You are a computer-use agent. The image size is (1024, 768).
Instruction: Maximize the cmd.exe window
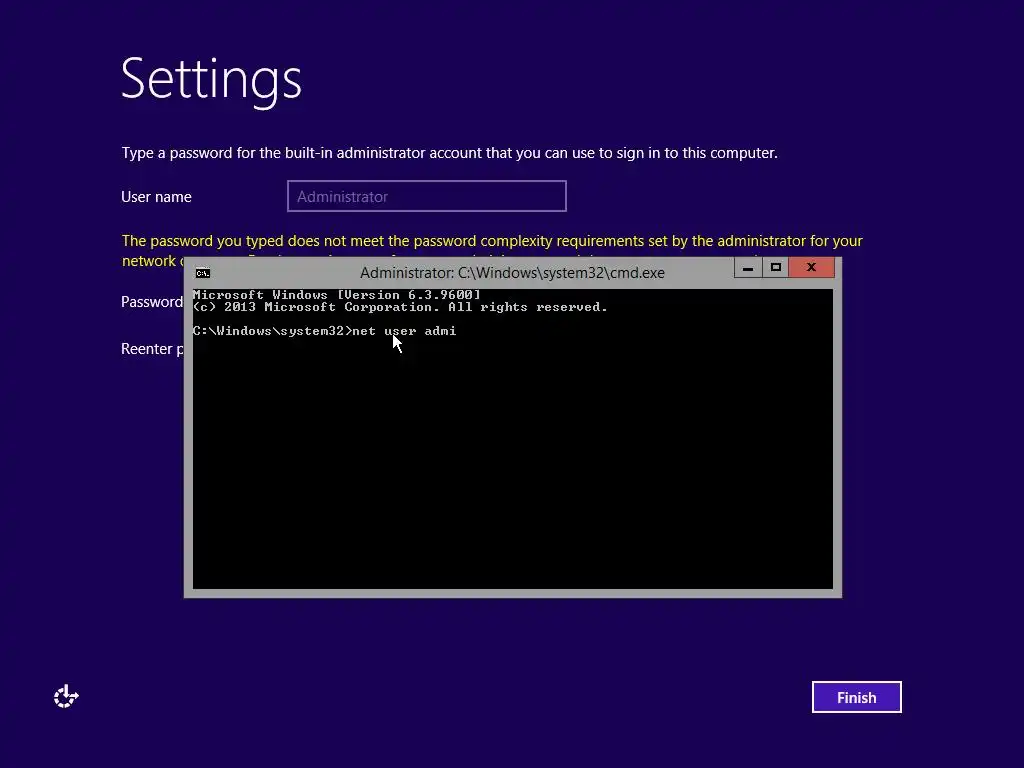pyautogui.click(x=775, y=268)
